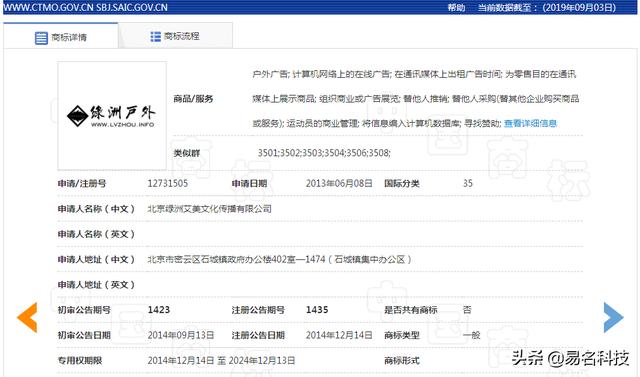Click the 注册公告期号 label
640x377 pixels.
coord(258,310)
